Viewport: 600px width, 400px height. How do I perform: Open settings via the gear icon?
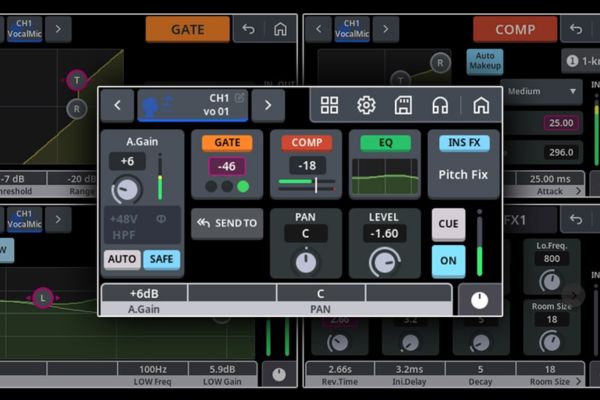tap(366, 105)
